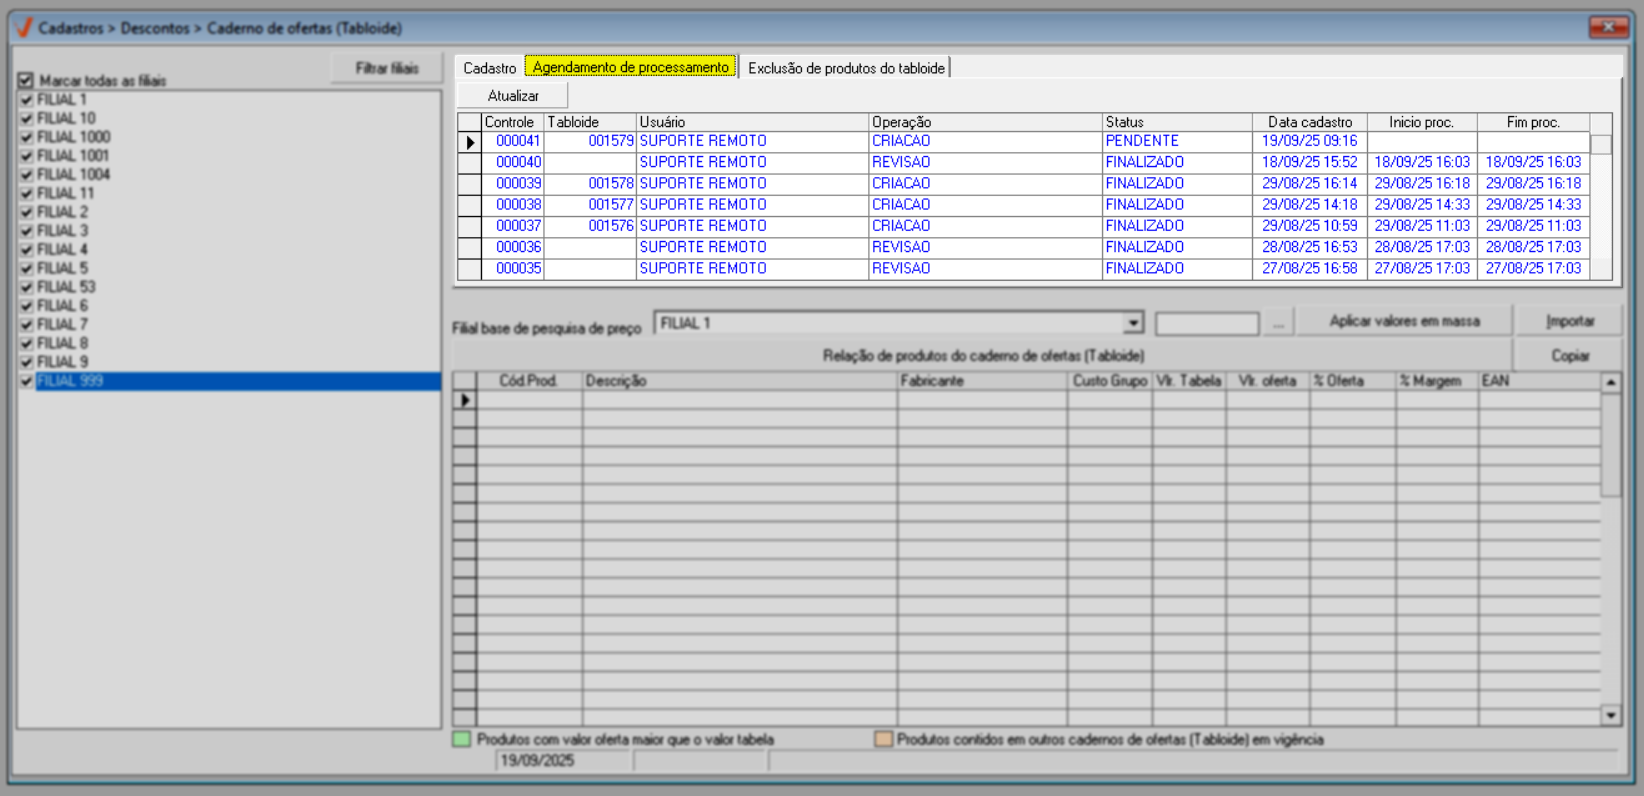Click the Atualizar button

point(513,96)
